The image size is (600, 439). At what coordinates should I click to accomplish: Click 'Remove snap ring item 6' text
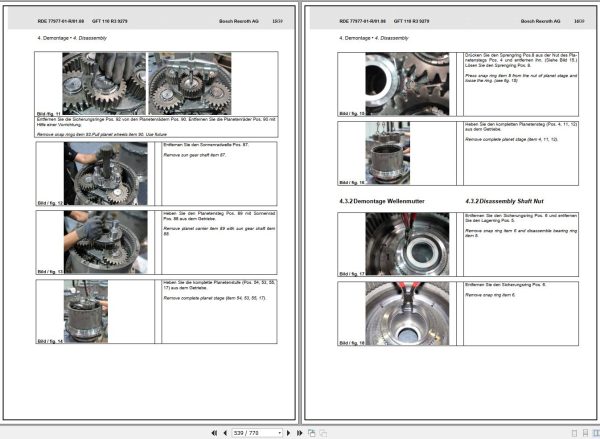pyautogui.click(x=490, y=295)
